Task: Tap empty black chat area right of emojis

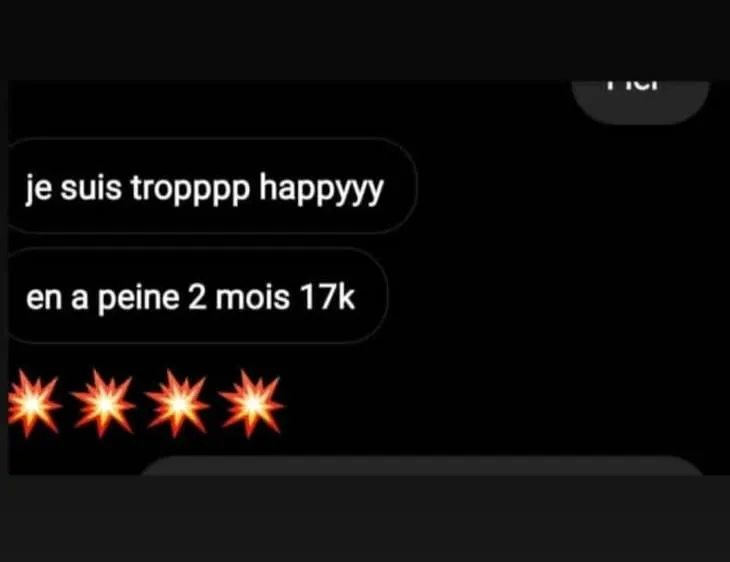Action: coord(503,404)
